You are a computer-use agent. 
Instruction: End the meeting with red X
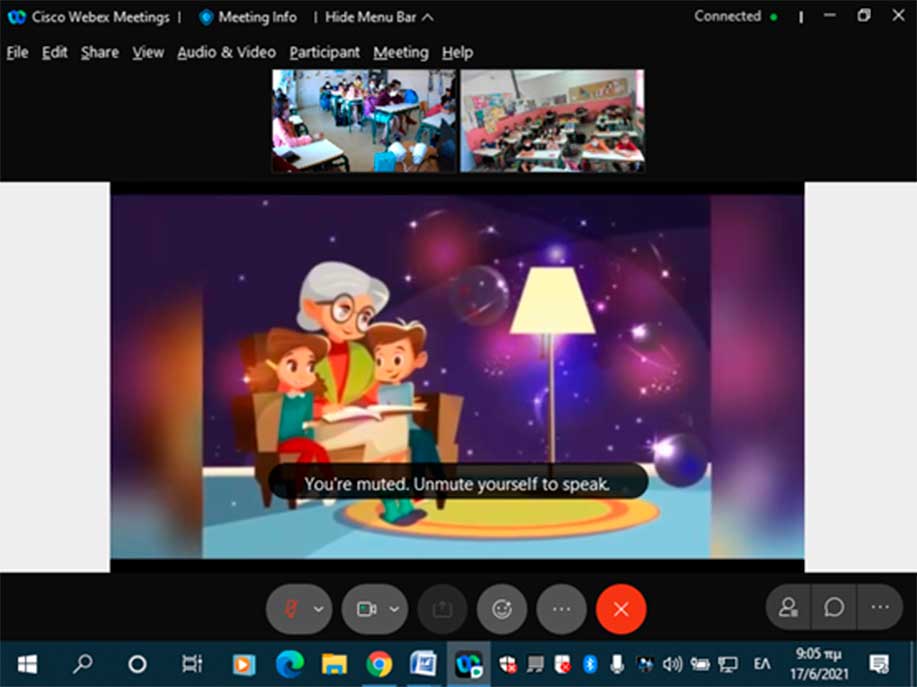point(621,609)
